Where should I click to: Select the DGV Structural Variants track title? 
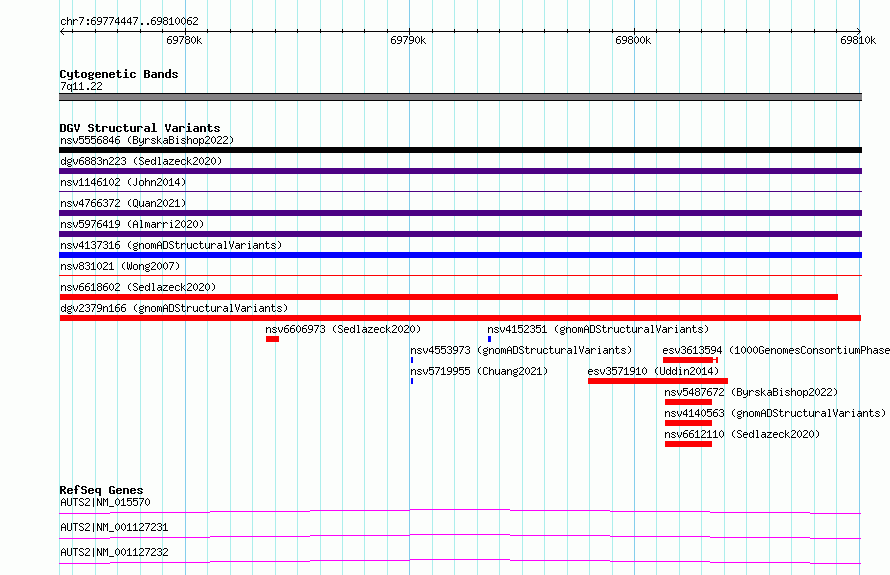(140, 128)
